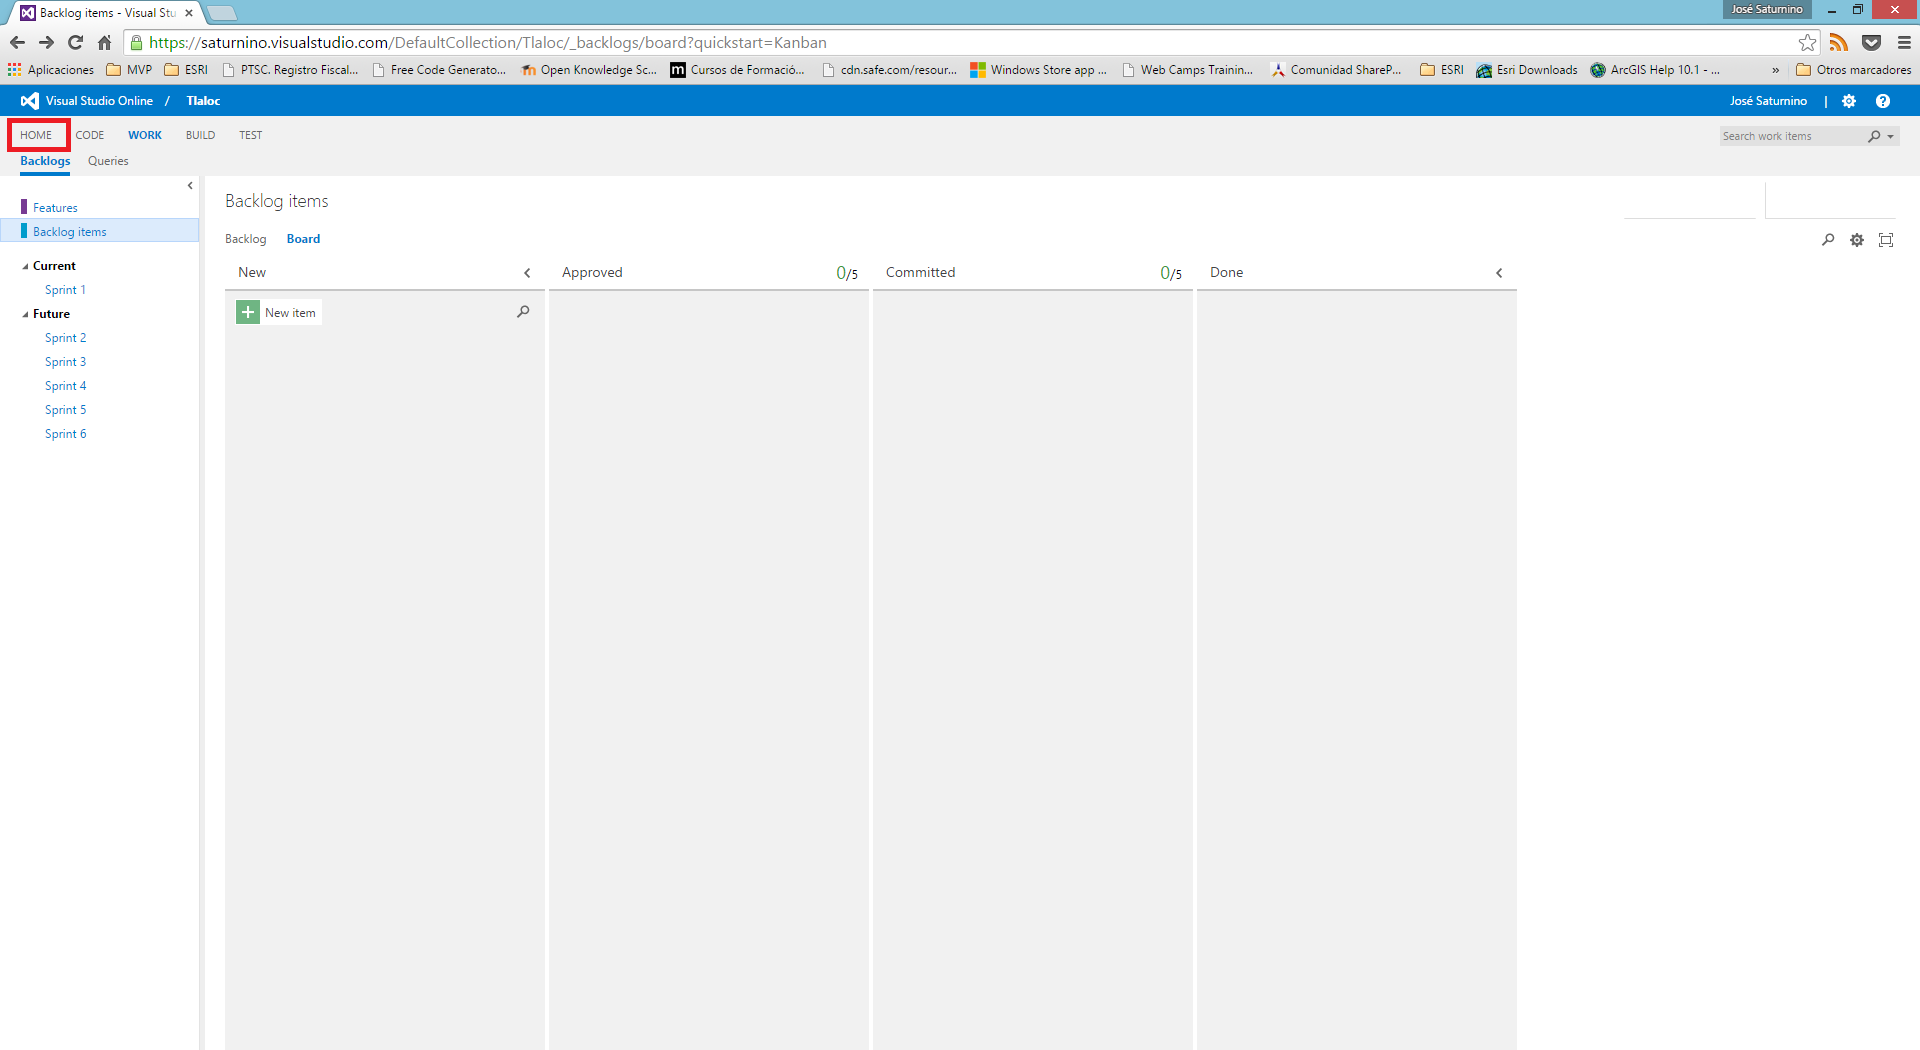This screenshot has width=1920, height=1050.
Task: Collapse the Current sprint tree node
Action: pyautogui.click(x=26, y=266)
